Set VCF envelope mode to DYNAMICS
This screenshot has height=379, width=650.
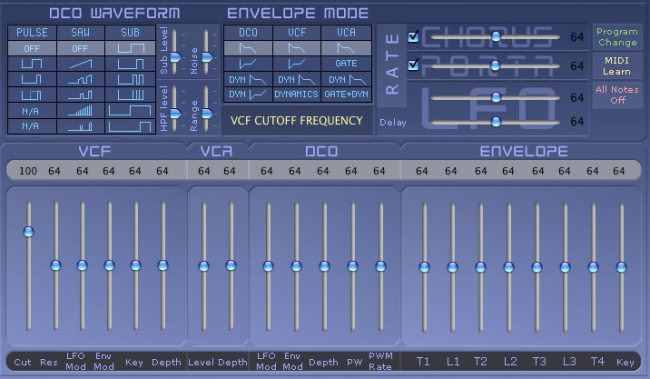297,95
